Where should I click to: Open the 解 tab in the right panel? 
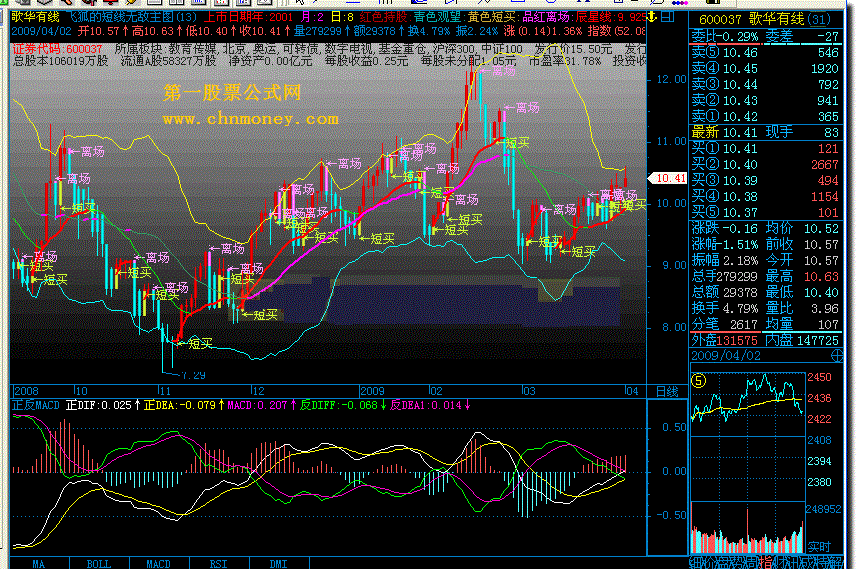pos(838,562)
